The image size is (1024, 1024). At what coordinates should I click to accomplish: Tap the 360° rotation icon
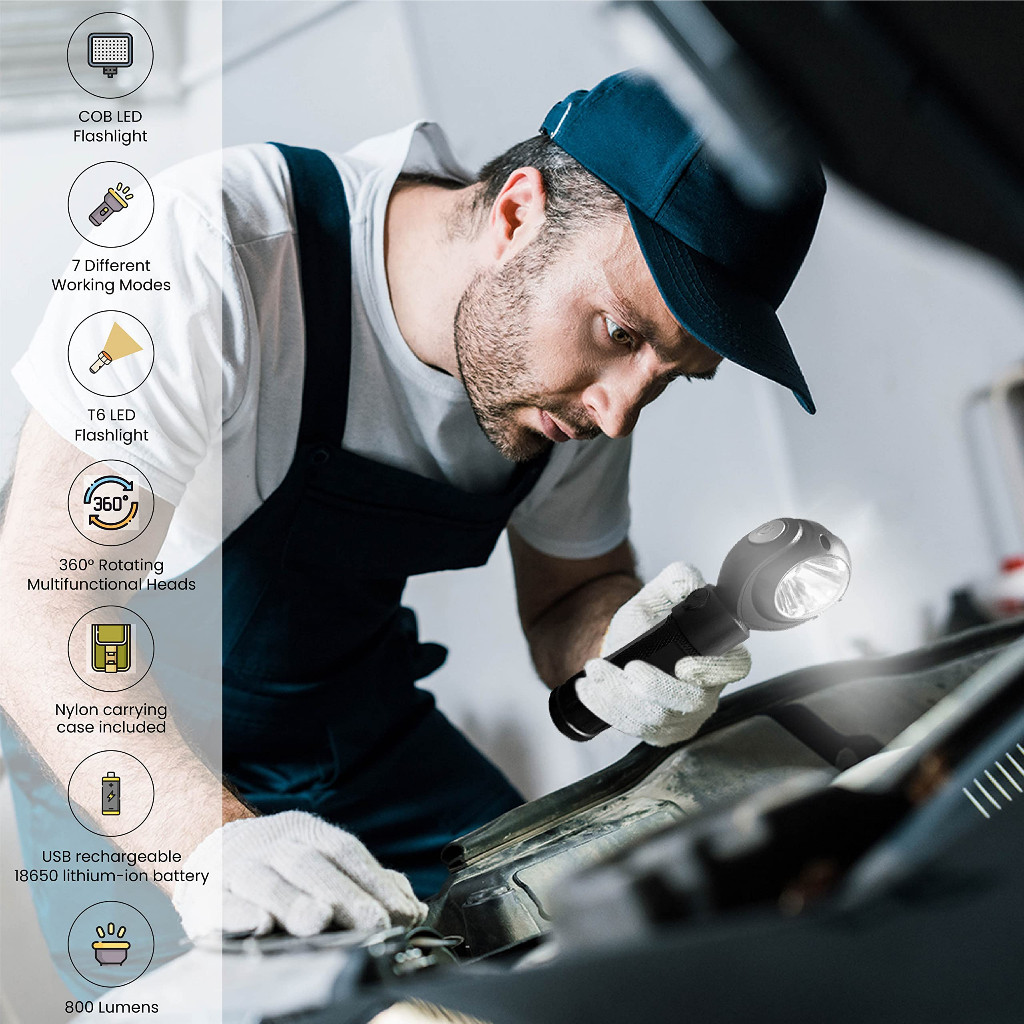pyautogui.click(x=110, y=503)
